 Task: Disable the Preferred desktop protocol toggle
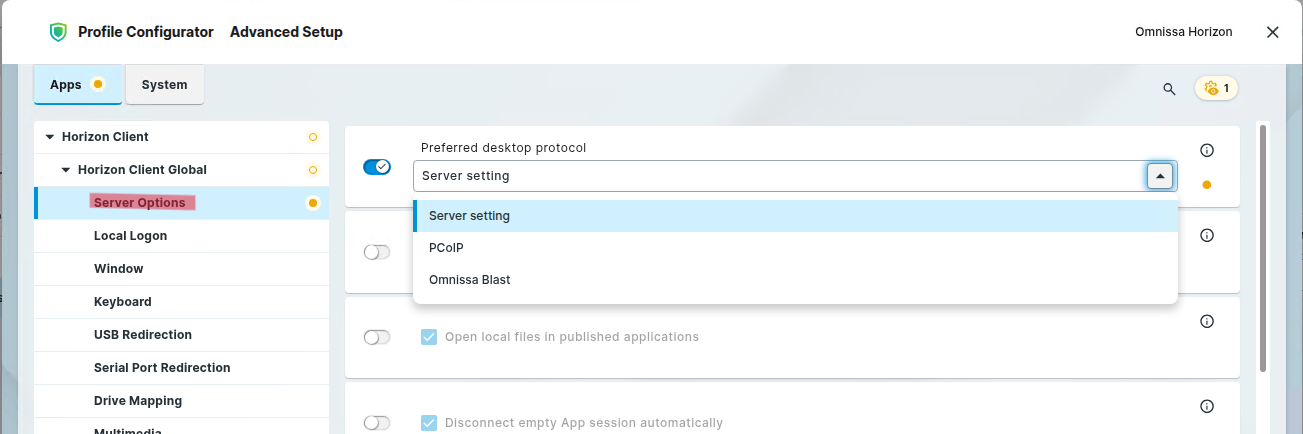(x=377, y=167)
